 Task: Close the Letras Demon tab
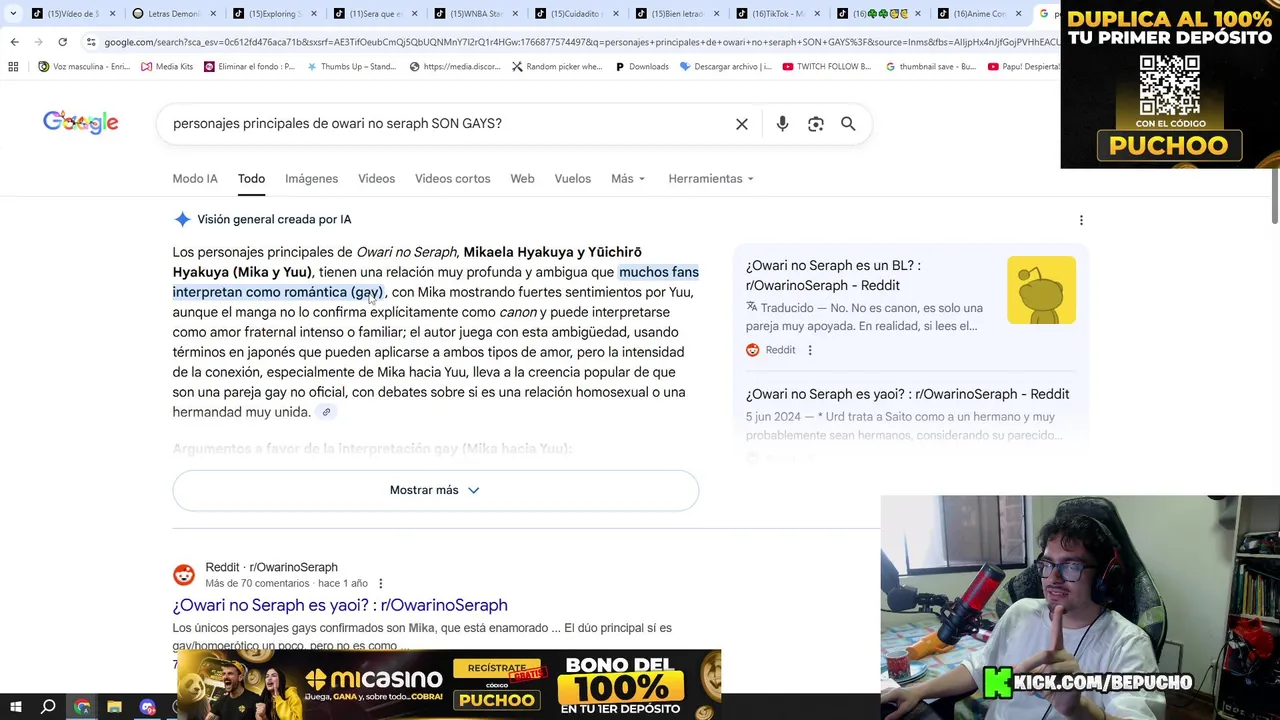pos(213,14)
